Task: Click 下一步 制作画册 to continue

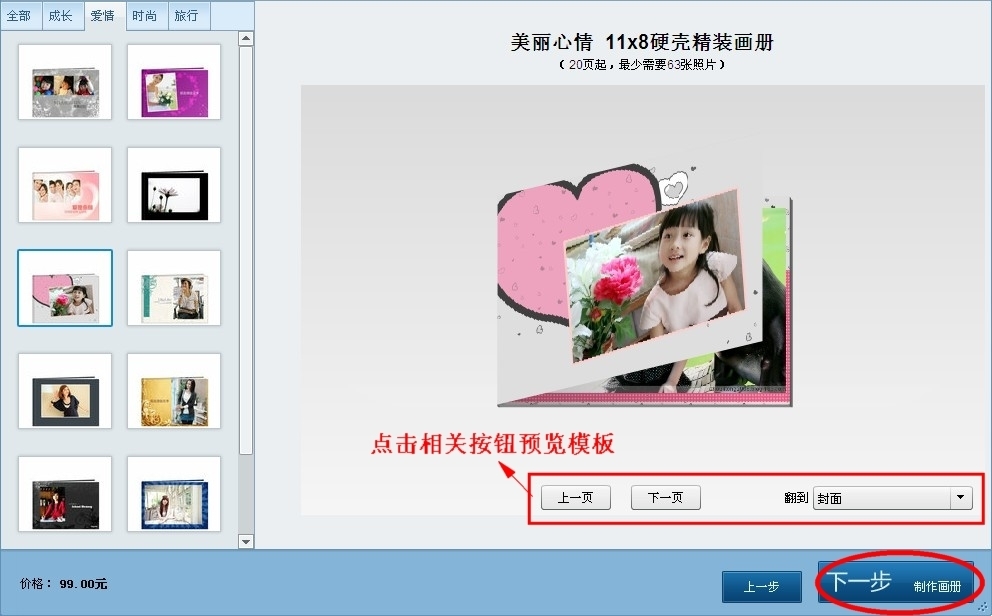Action: [x=895, y=584]
